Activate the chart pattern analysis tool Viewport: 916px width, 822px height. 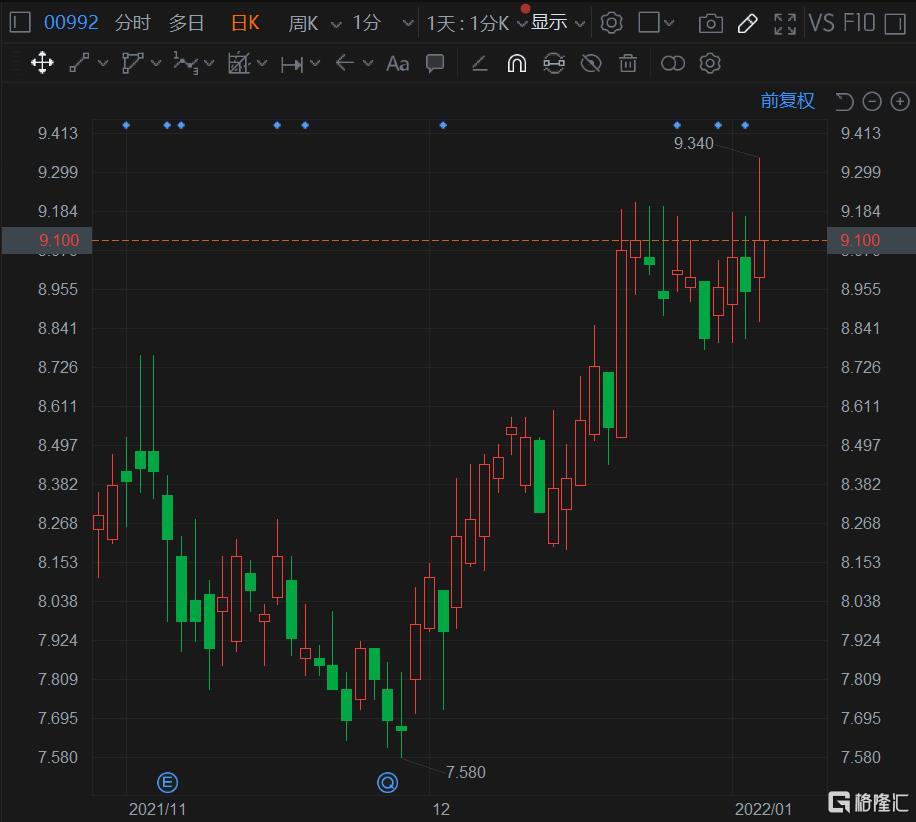pyautogui.click(x=238, y=63)
